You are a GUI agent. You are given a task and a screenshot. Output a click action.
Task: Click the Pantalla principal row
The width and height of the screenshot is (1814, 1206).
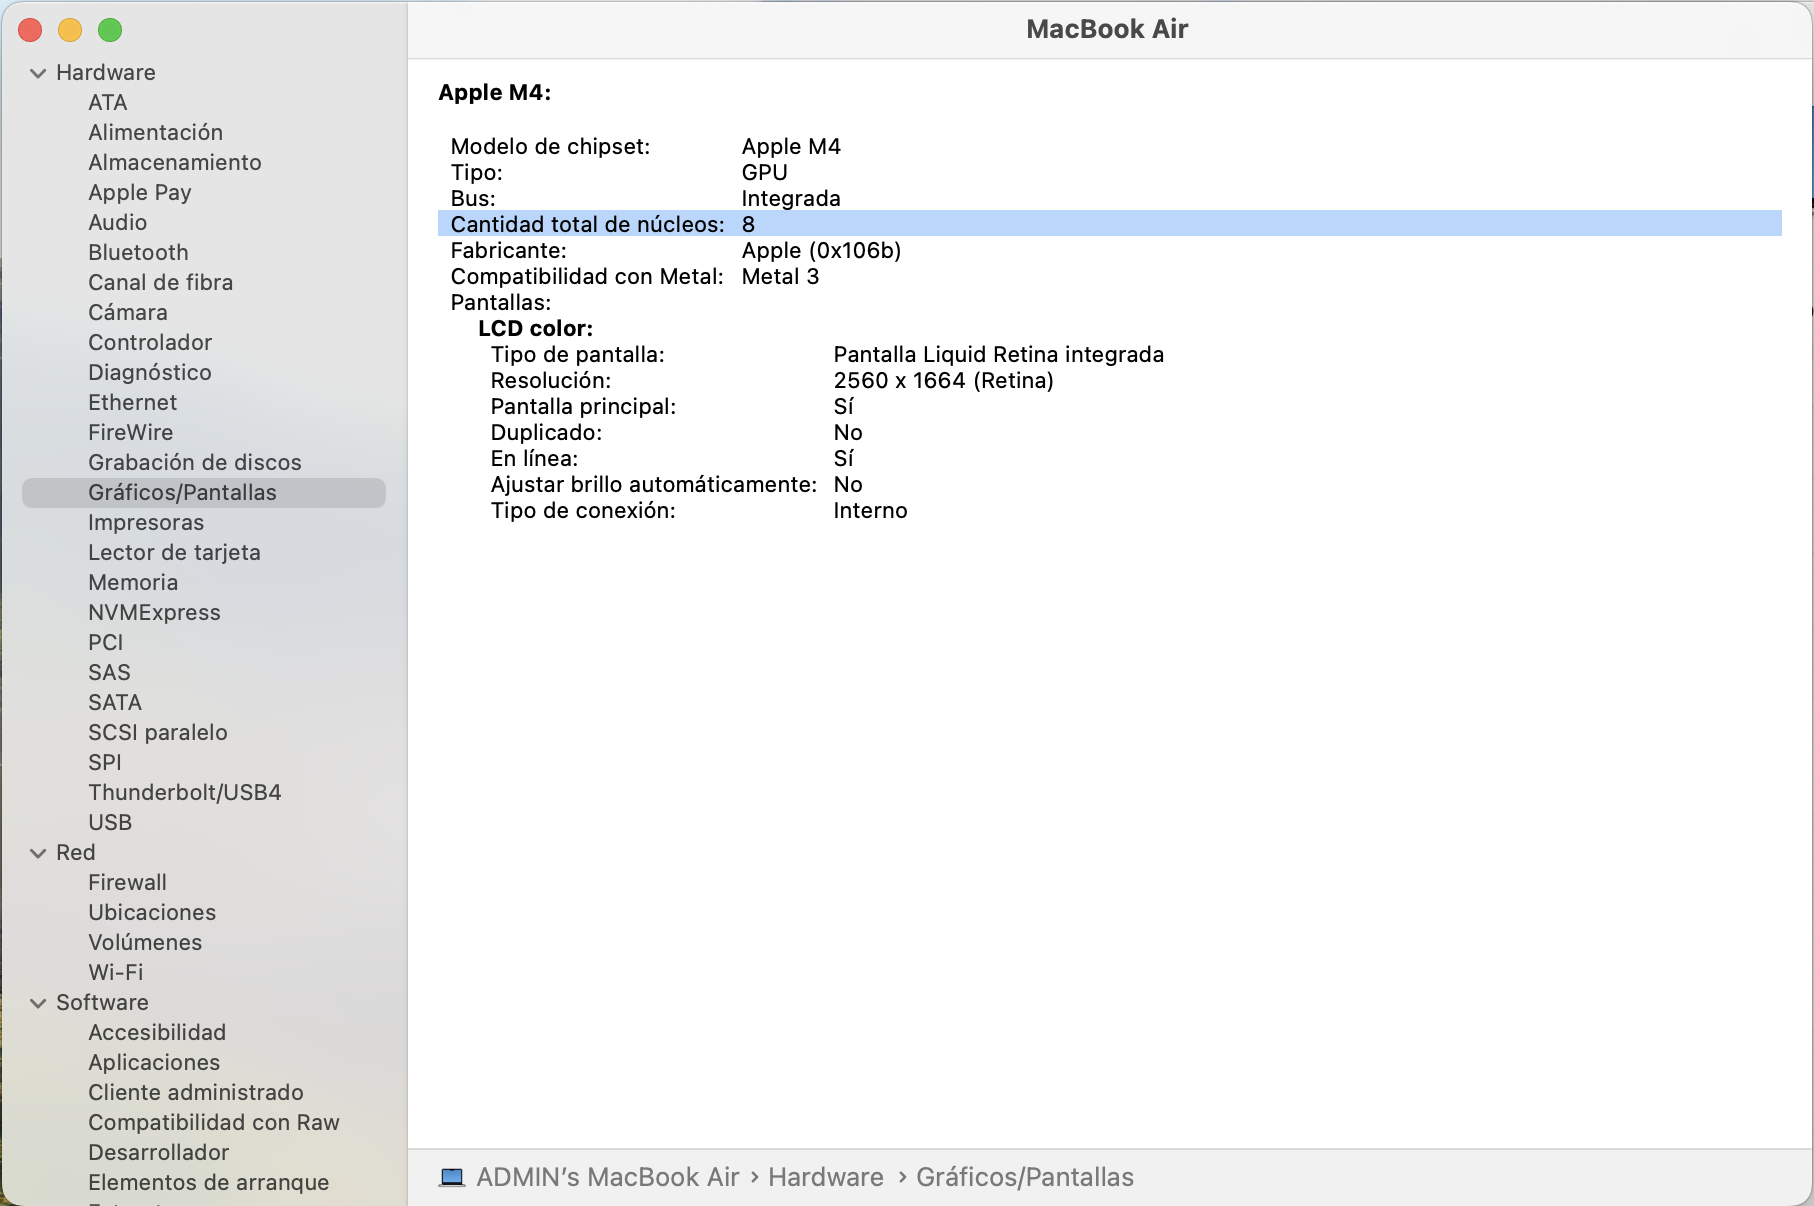(1110, 406)
